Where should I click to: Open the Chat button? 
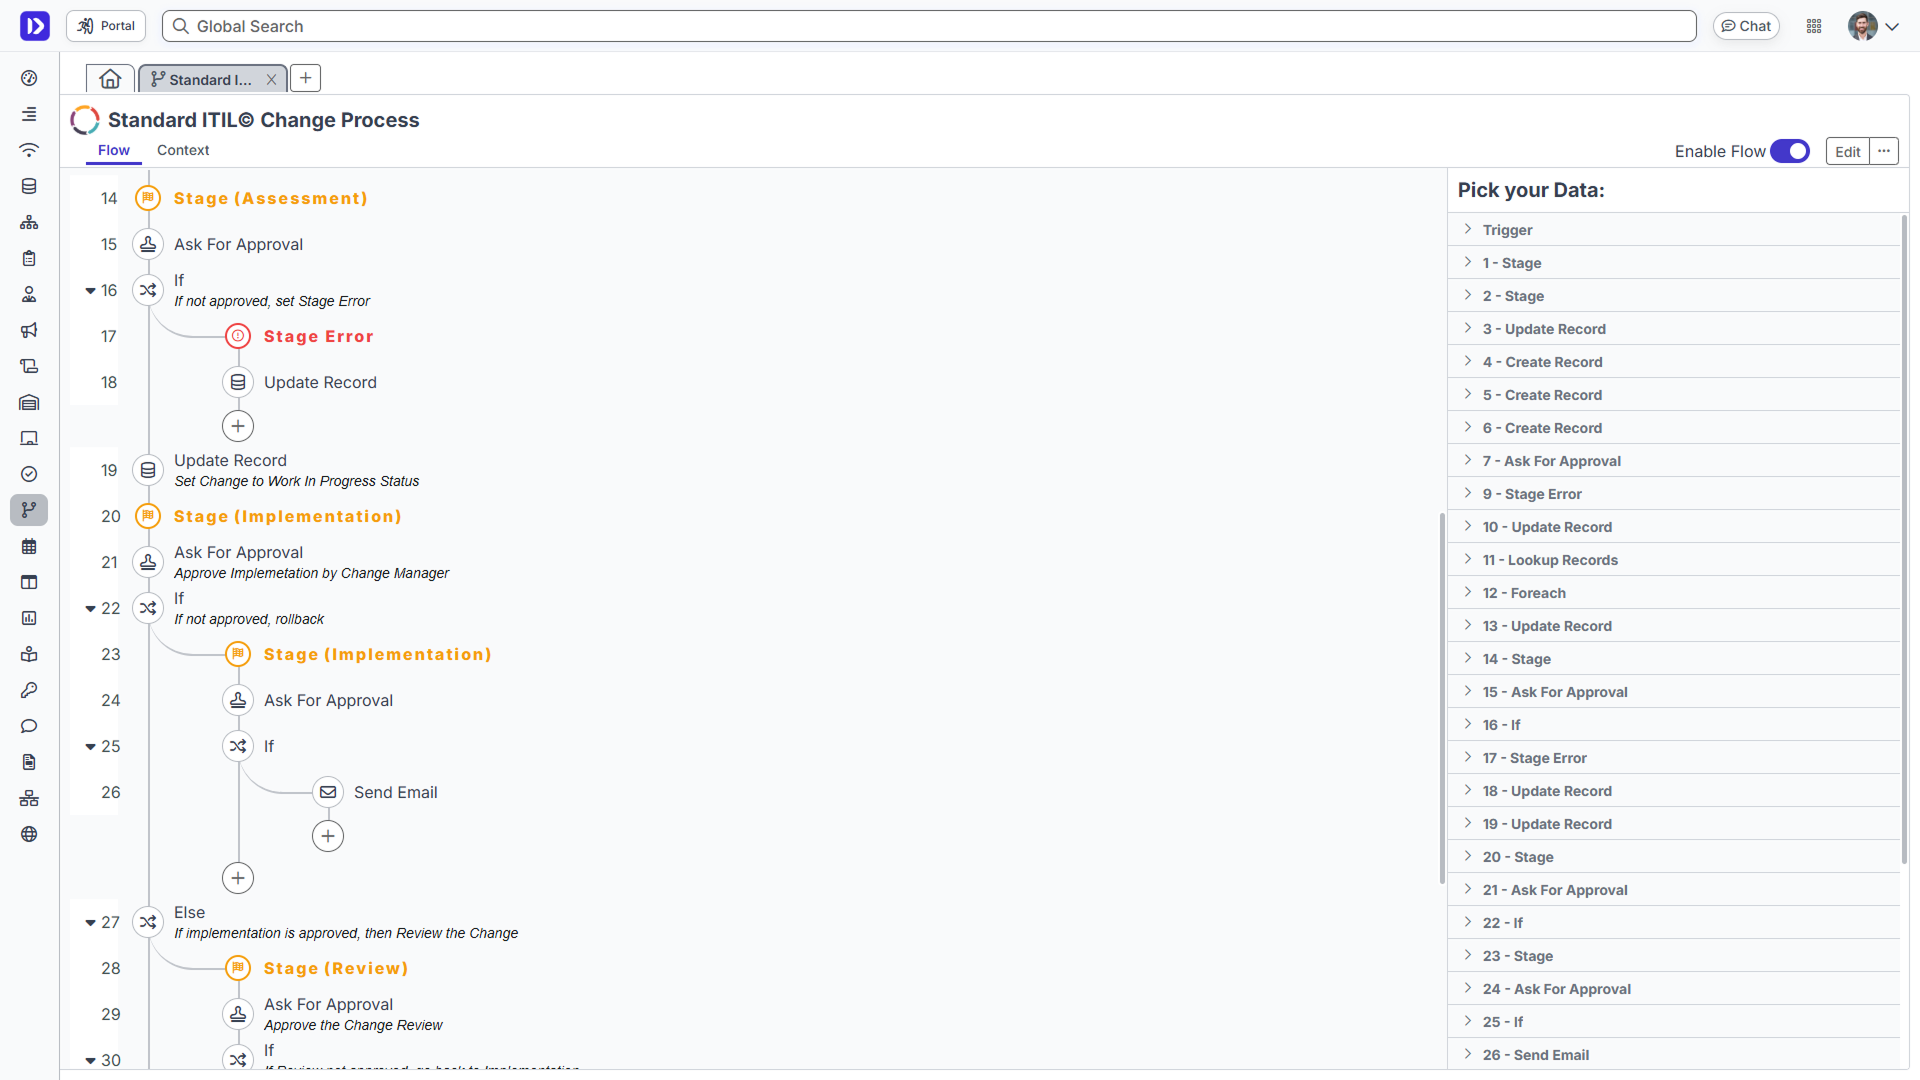(x=1746, y=26)
